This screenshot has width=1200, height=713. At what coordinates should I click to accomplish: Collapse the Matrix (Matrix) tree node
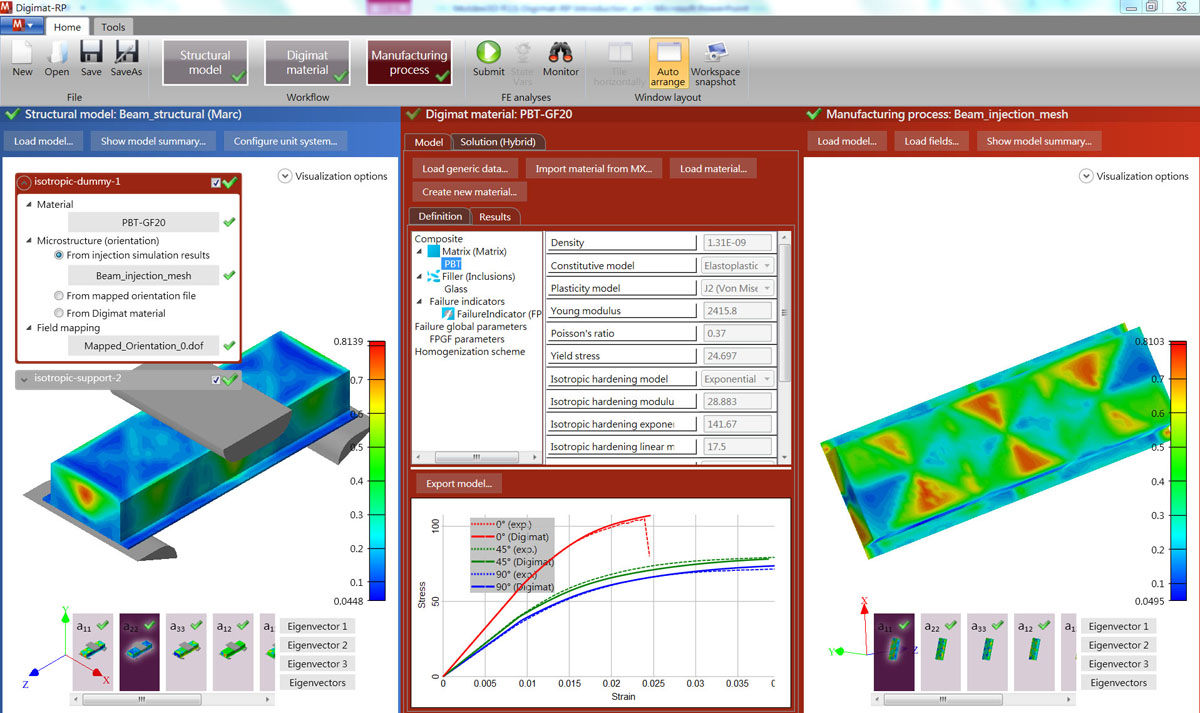click(x=420, y=251)
